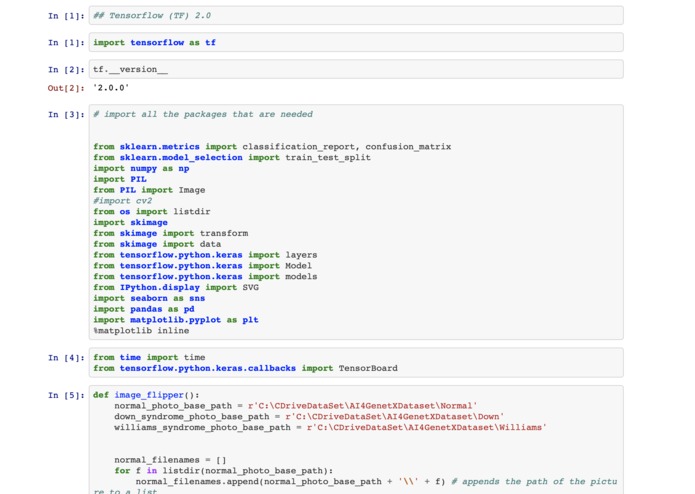Image resolution: width=695 pixels, height=494 pixels.
Task: Click the 'import pandas as pd' line
Action: tap(144, 309)
